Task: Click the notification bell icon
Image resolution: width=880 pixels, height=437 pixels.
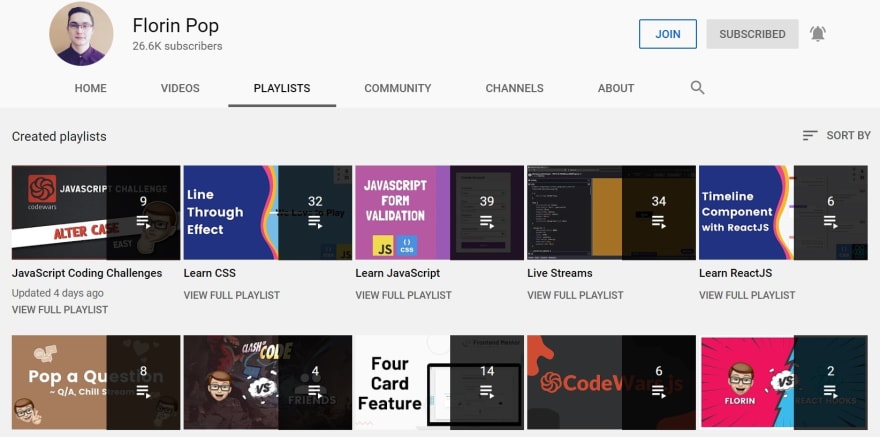Action: 818,34
